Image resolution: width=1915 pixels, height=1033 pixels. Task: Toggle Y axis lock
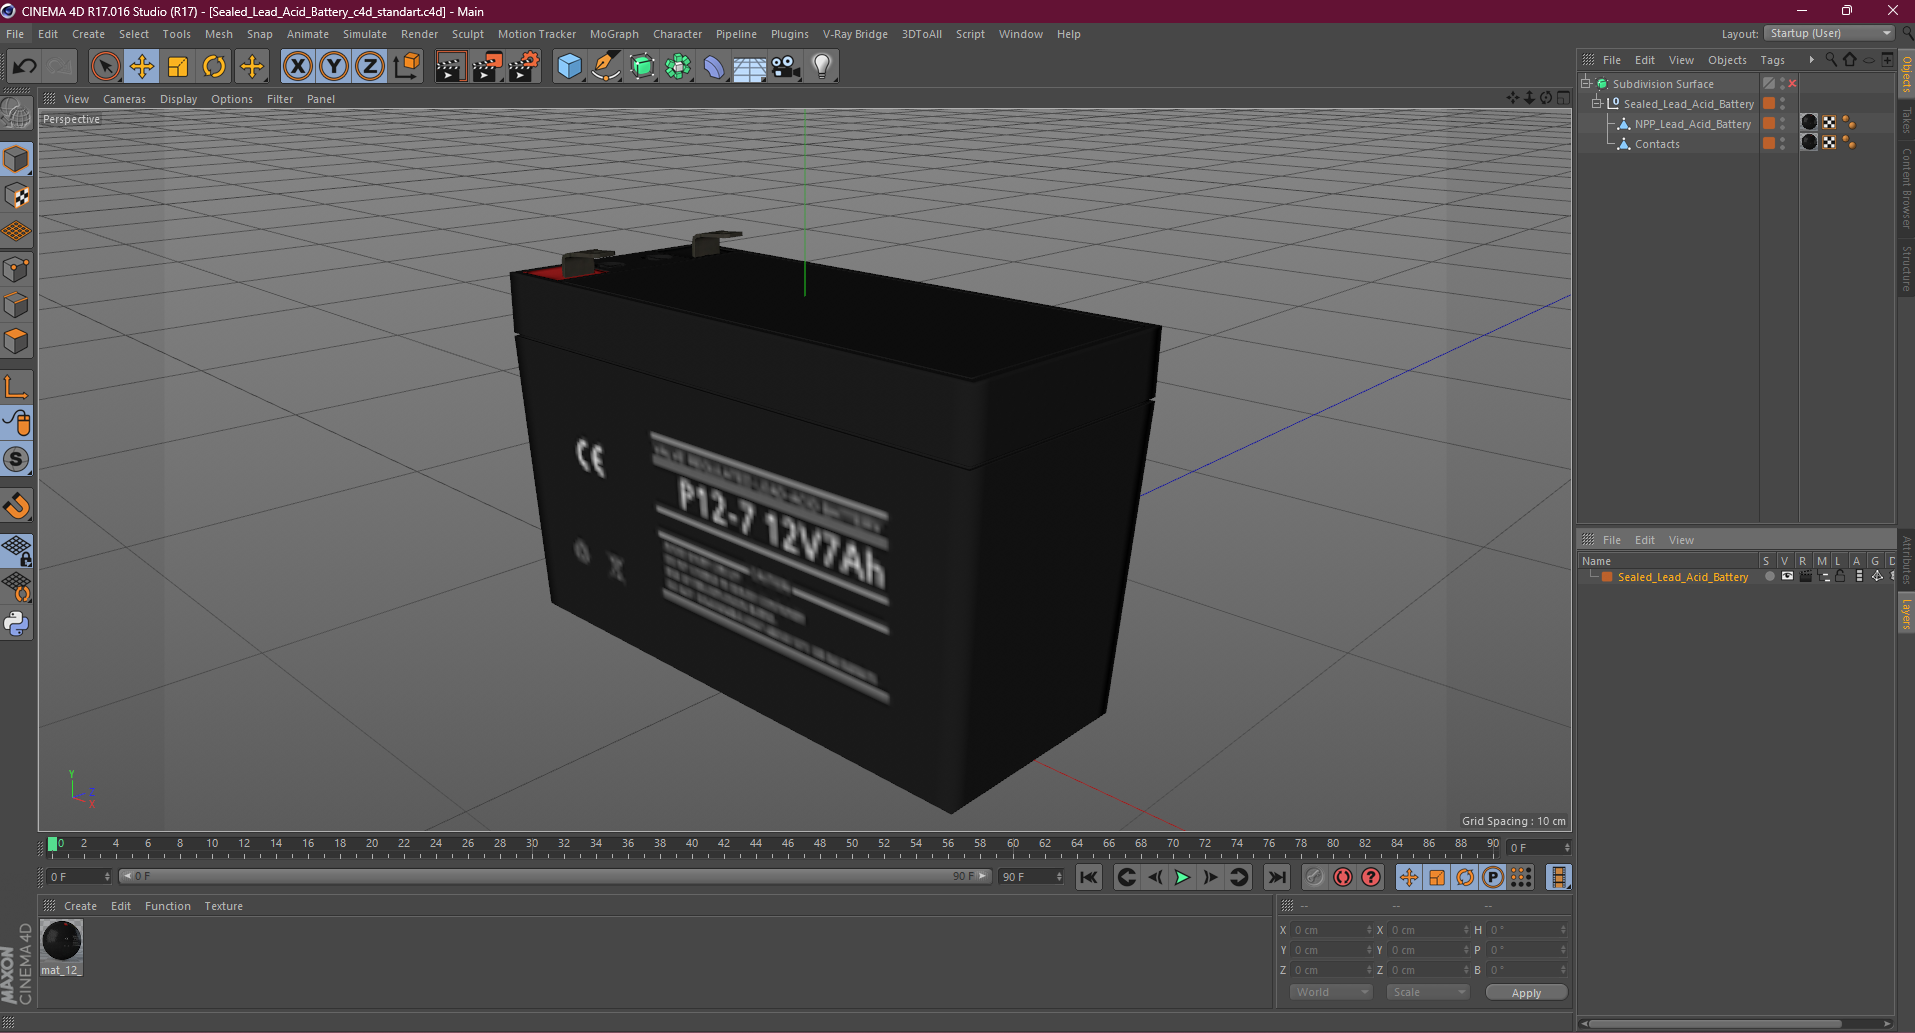click(x=333, y=67)
